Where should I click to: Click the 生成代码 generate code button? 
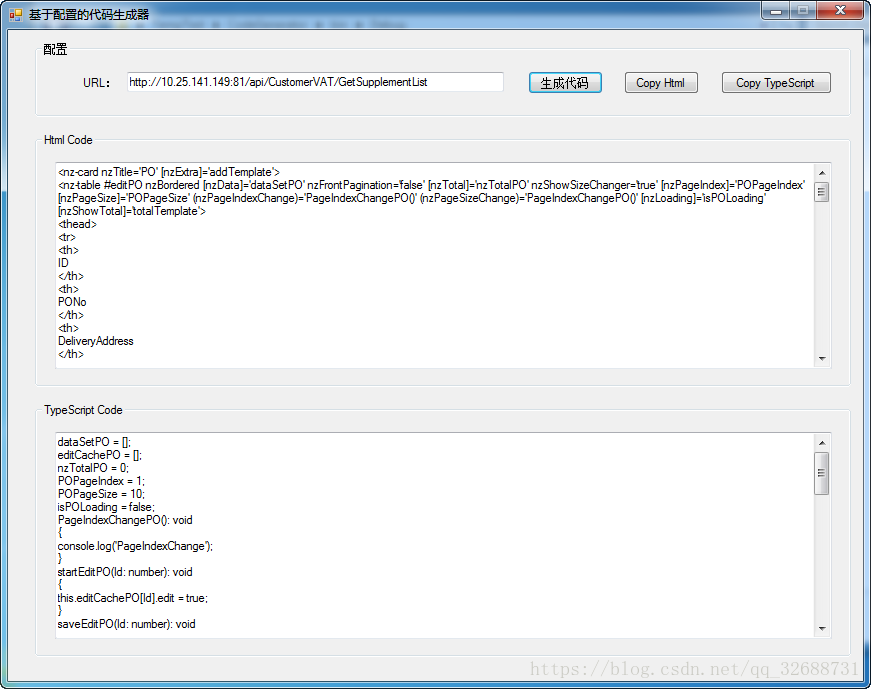point(565,83)
